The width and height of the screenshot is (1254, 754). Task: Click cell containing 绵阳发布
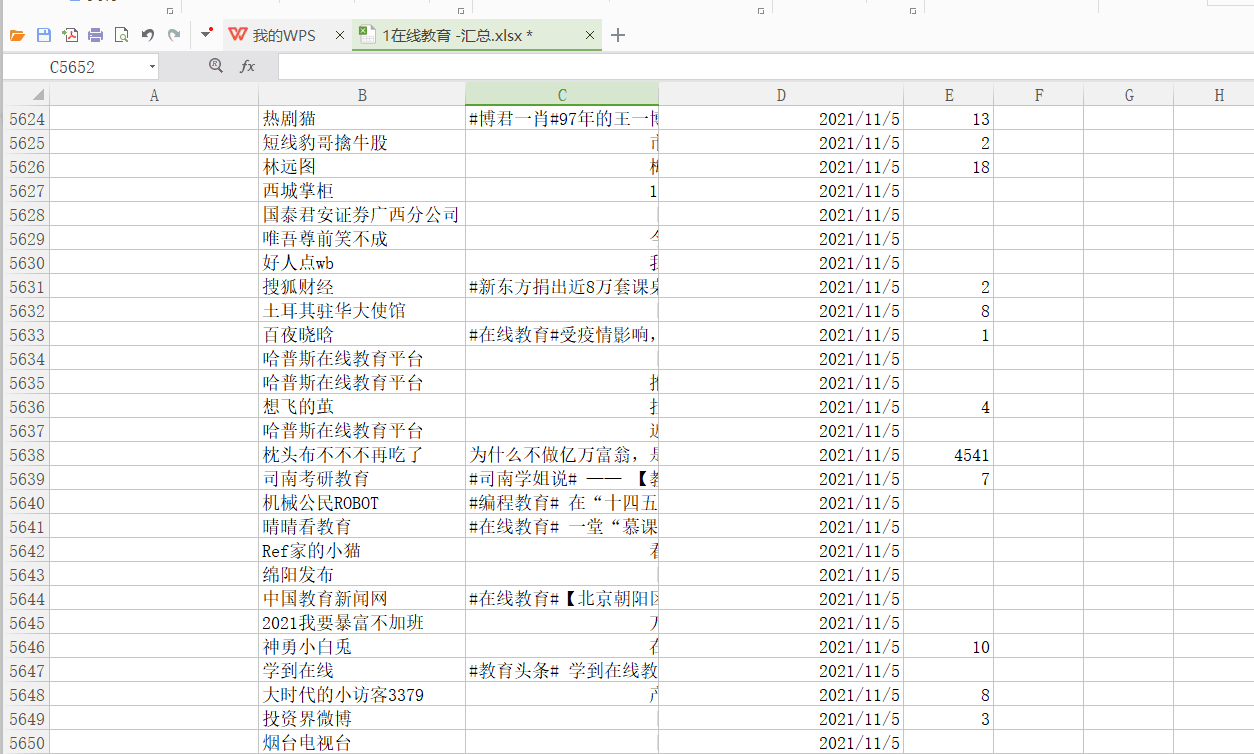click(x=362, y=575)
